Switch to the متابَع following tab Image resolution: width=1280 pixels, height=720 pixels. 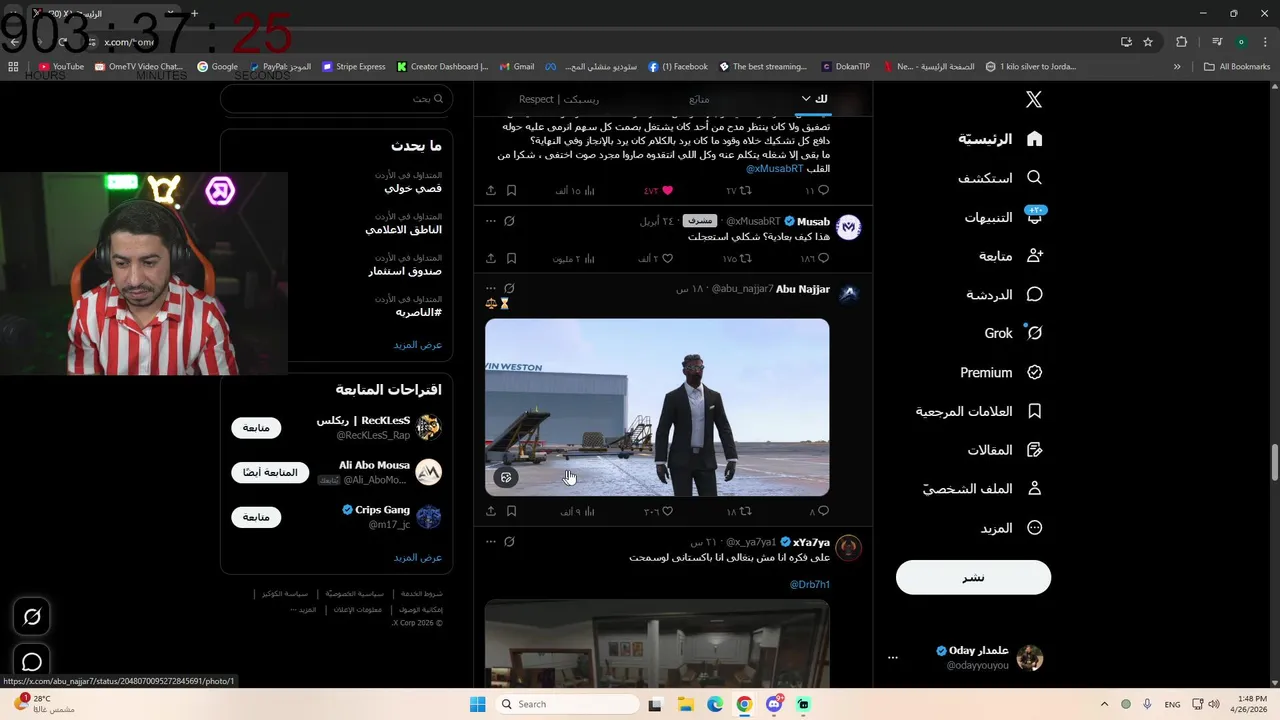[699, 99]
